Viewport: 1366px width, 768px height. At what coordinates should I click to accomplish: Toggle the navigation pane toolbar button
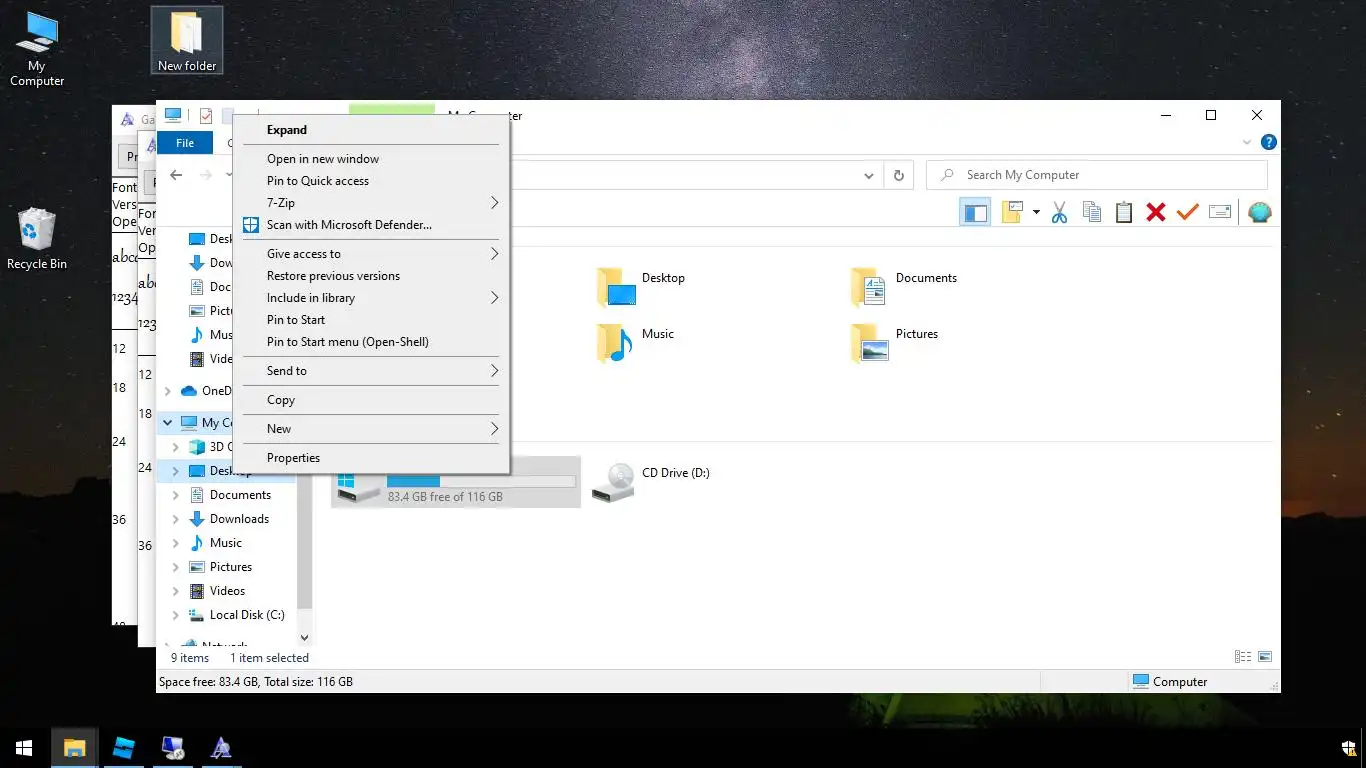click(x=975, y=212)
